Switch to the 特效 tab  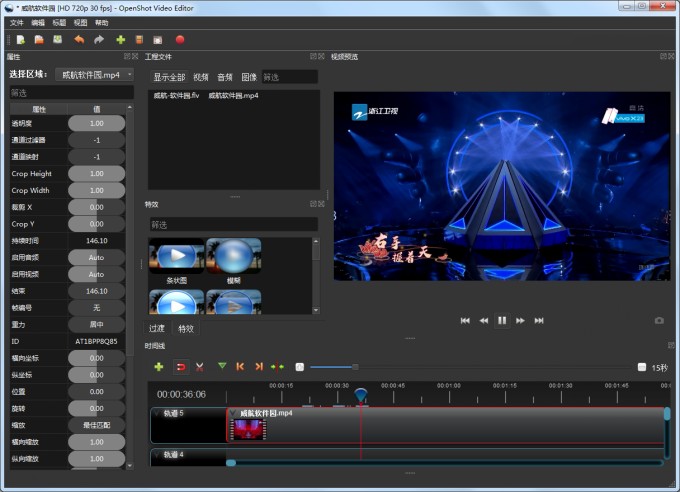pyautogui.click(x=186, y=328)
